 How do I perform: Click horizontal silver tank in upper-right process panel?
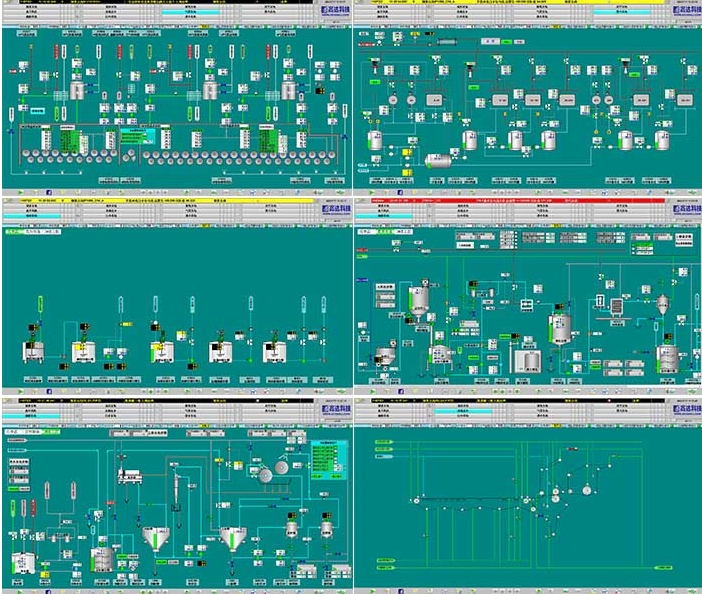(x=438, y=160)
